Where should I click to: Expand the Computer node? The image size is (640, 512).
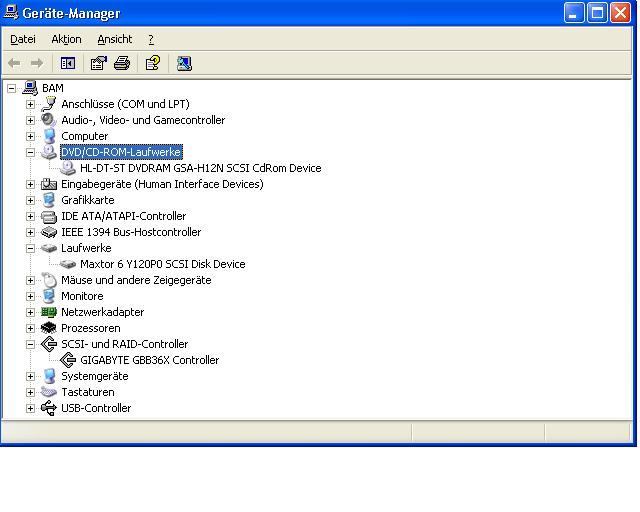click(x=30, y=136)
